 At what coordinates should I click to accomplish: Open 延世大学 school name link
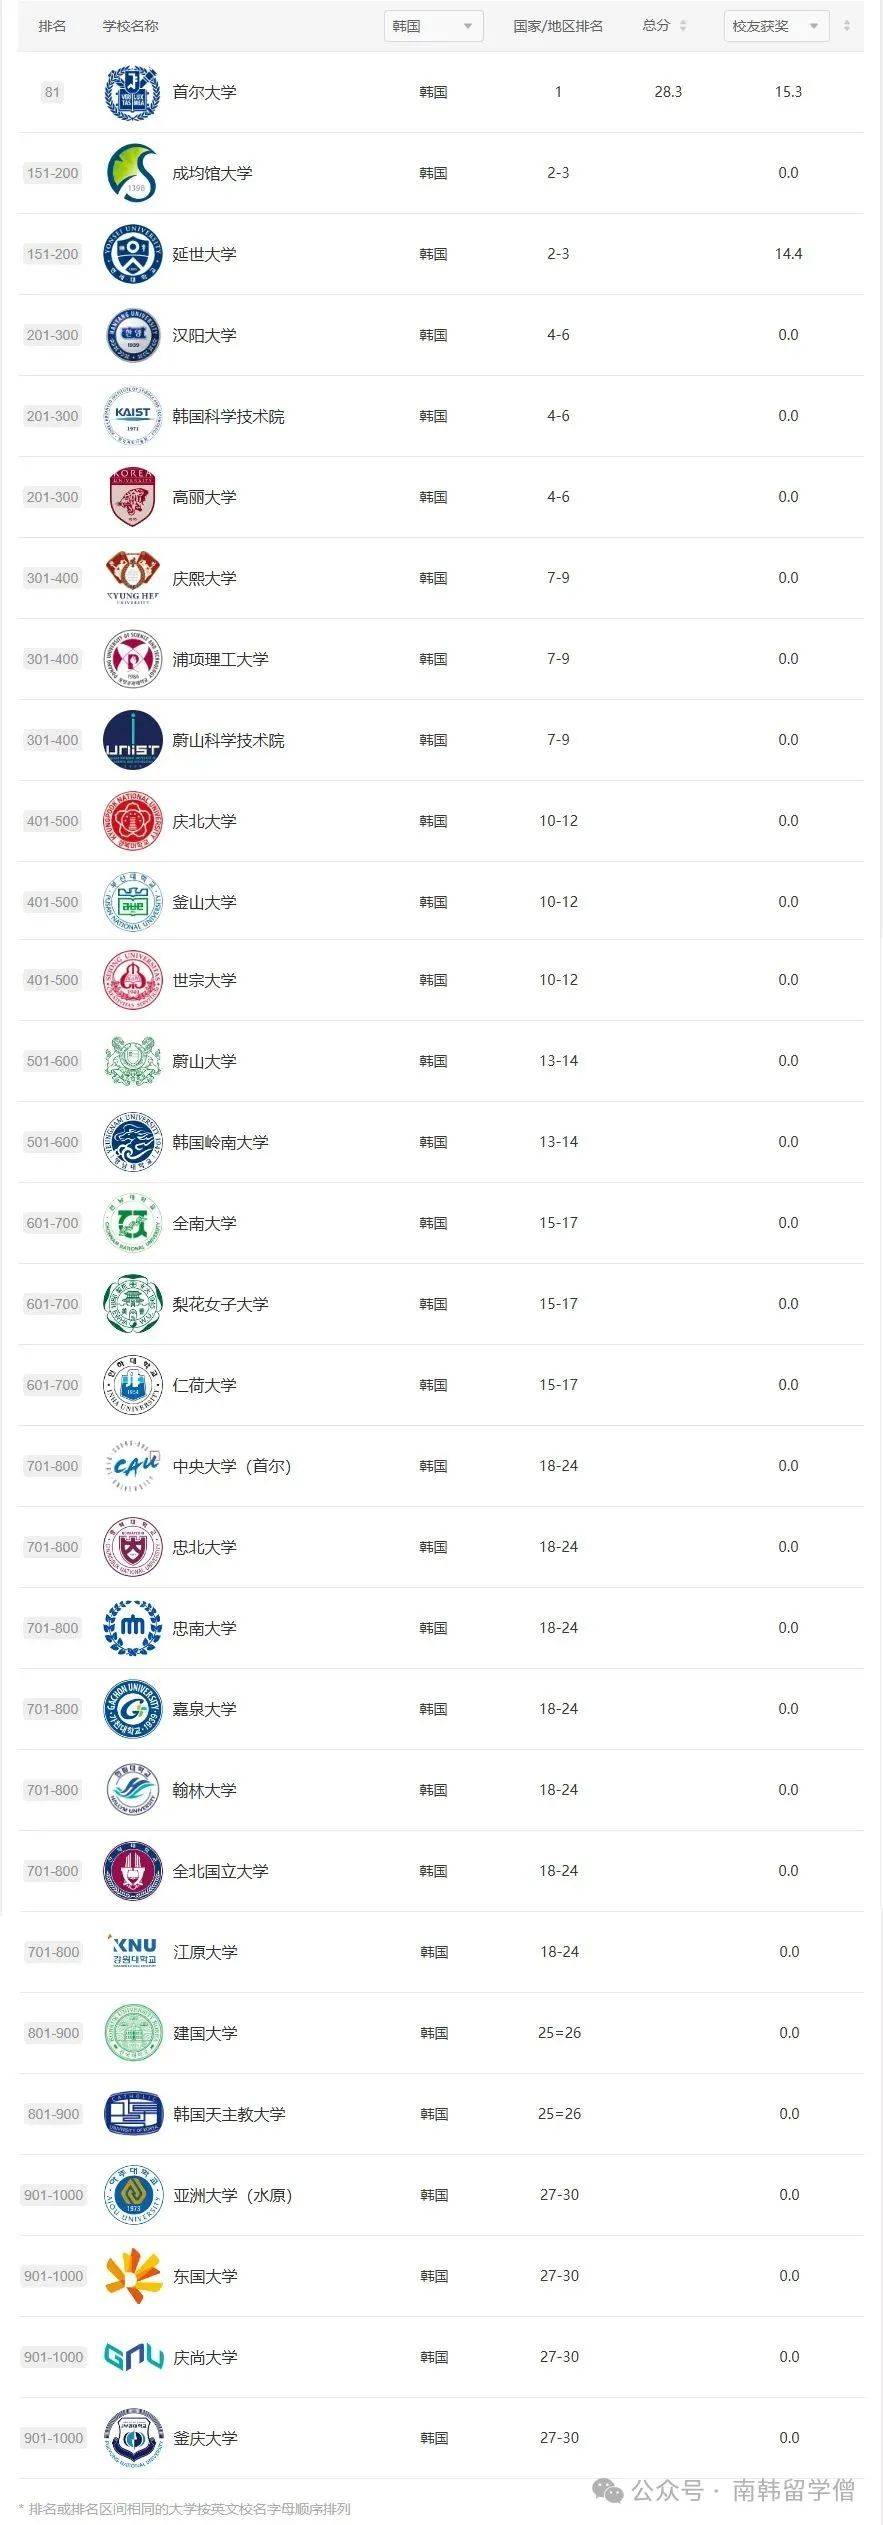point(204,254)
